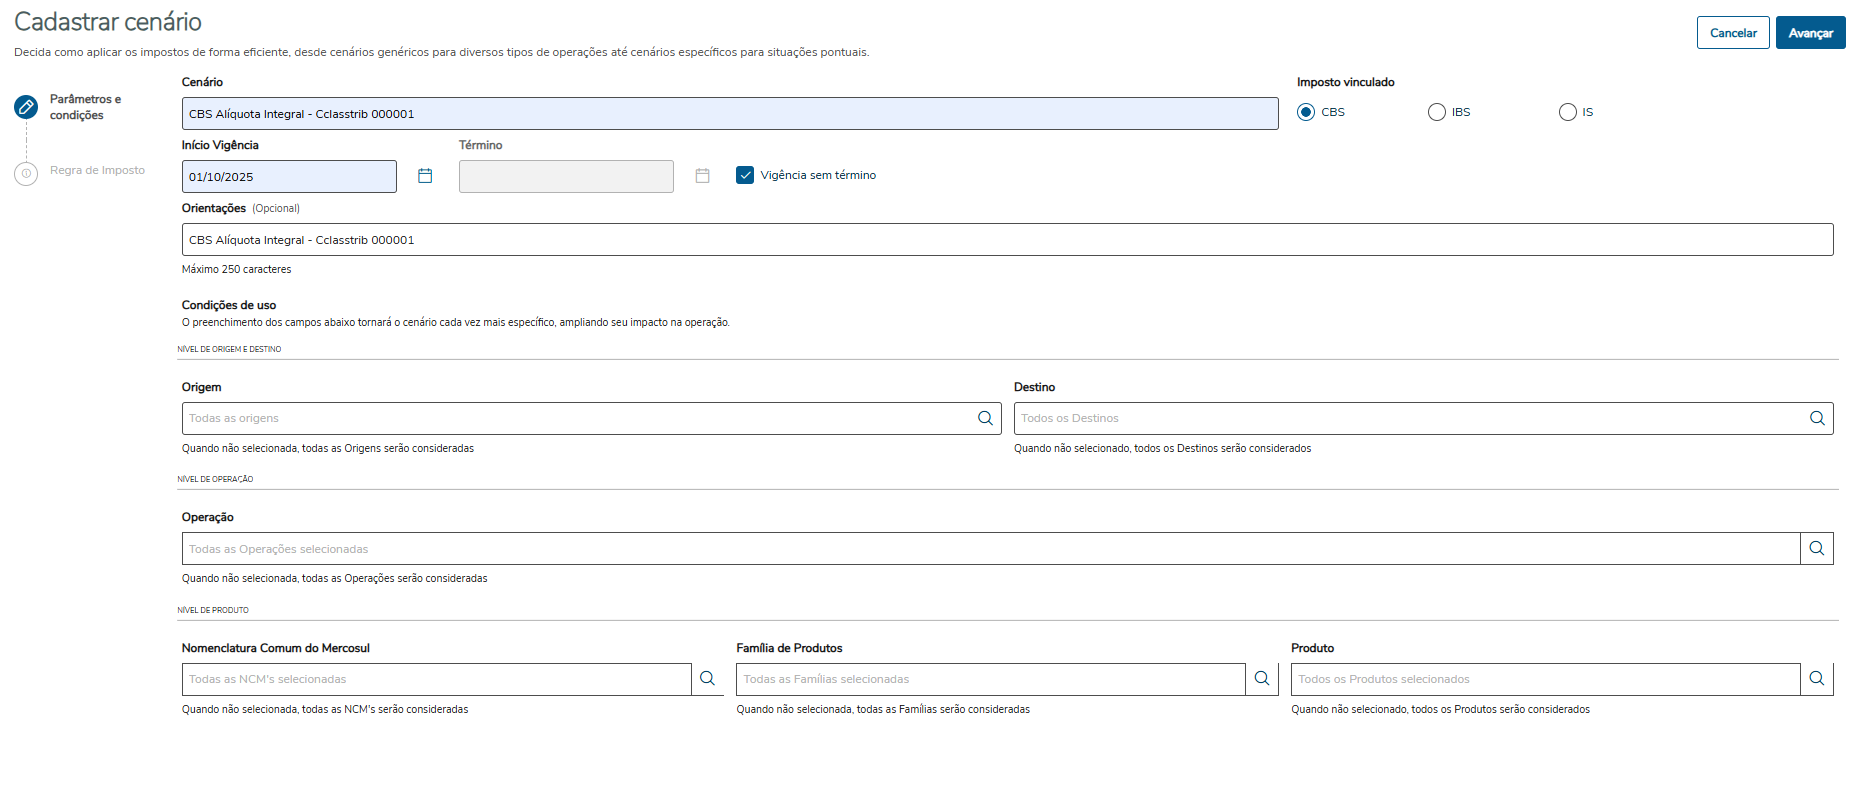Select the CBS radio button

(1306, 112)
